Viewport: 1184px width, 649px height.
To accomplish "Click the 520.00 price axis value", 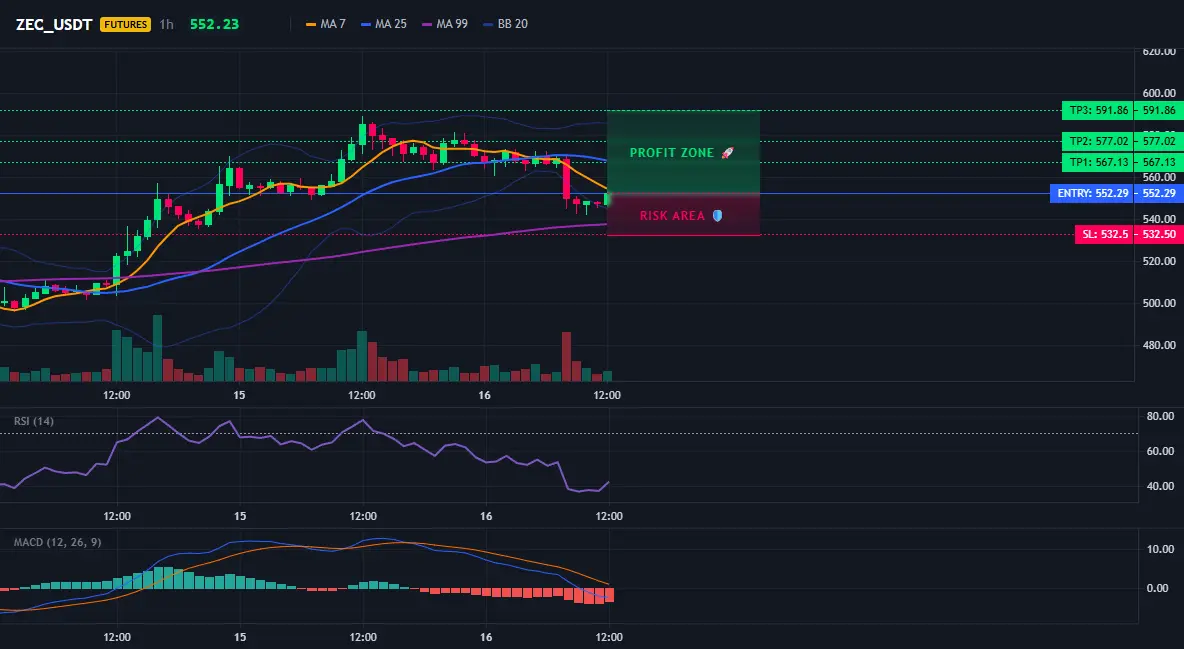I will 1159,261.
